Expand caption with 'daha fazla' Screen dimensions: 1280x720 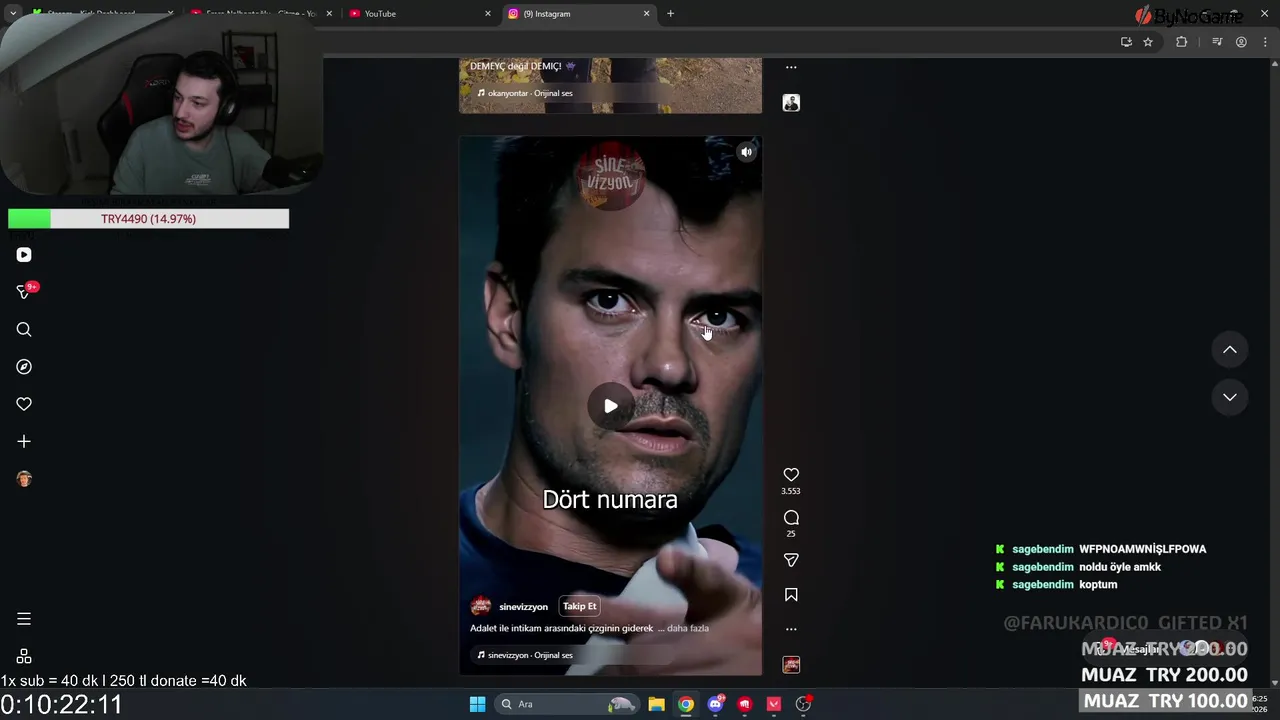687,628
